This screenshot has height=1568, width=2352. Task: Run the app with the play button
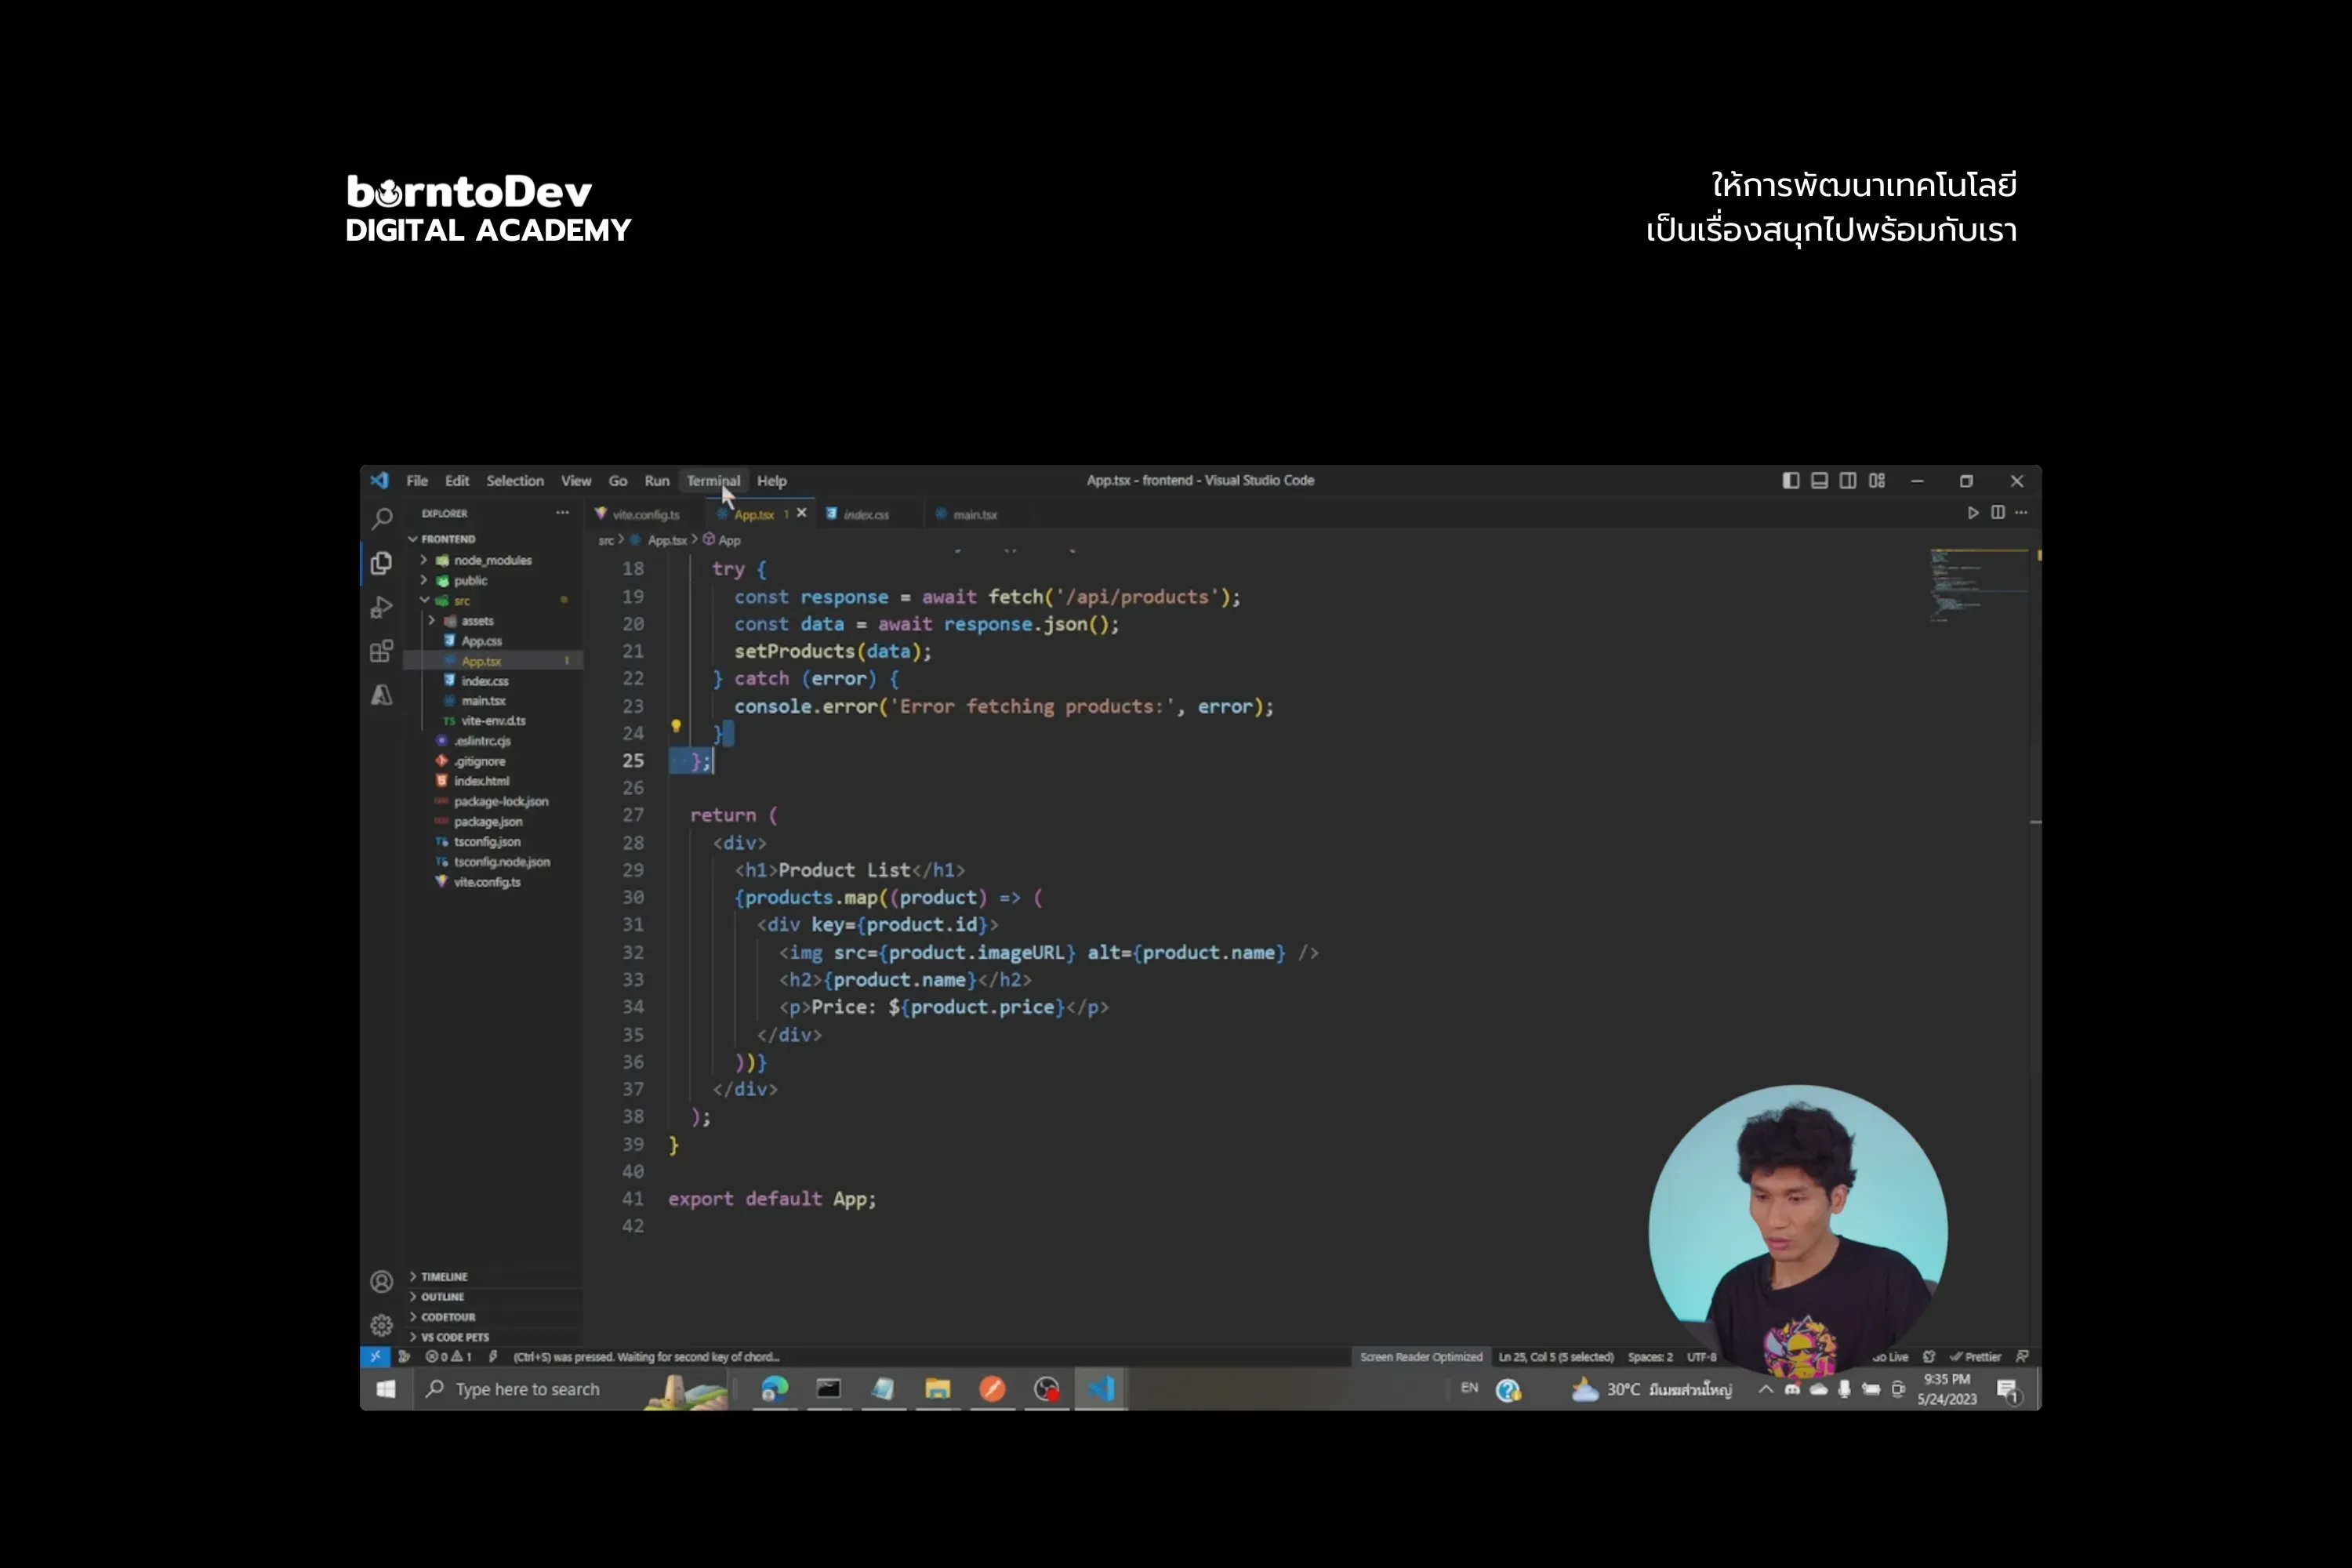(1973, 513)
